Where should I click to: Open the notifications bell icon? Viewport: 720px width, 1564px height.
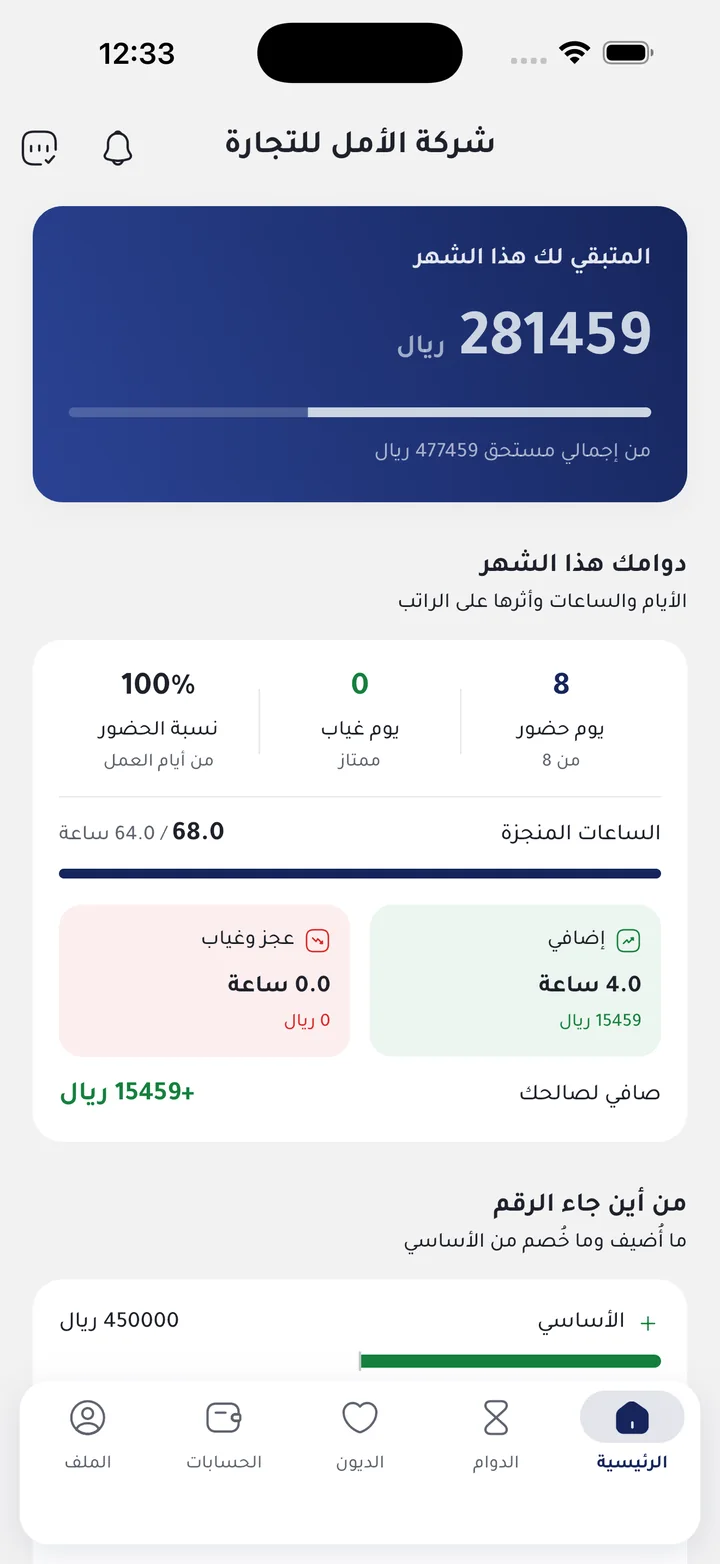118,148
